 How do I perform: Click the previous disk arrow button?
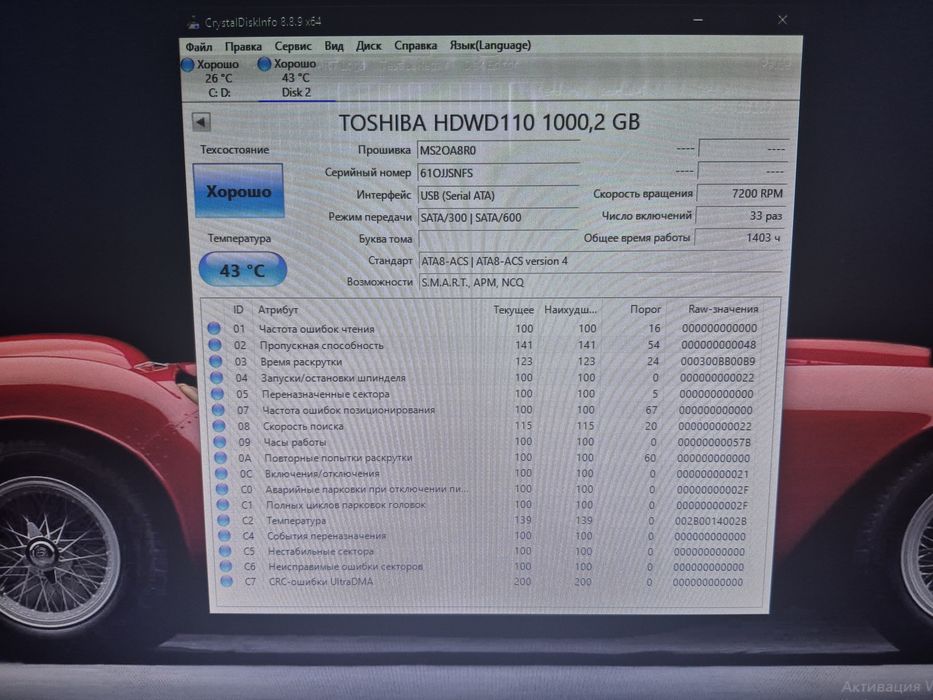(x=201, y=122)
